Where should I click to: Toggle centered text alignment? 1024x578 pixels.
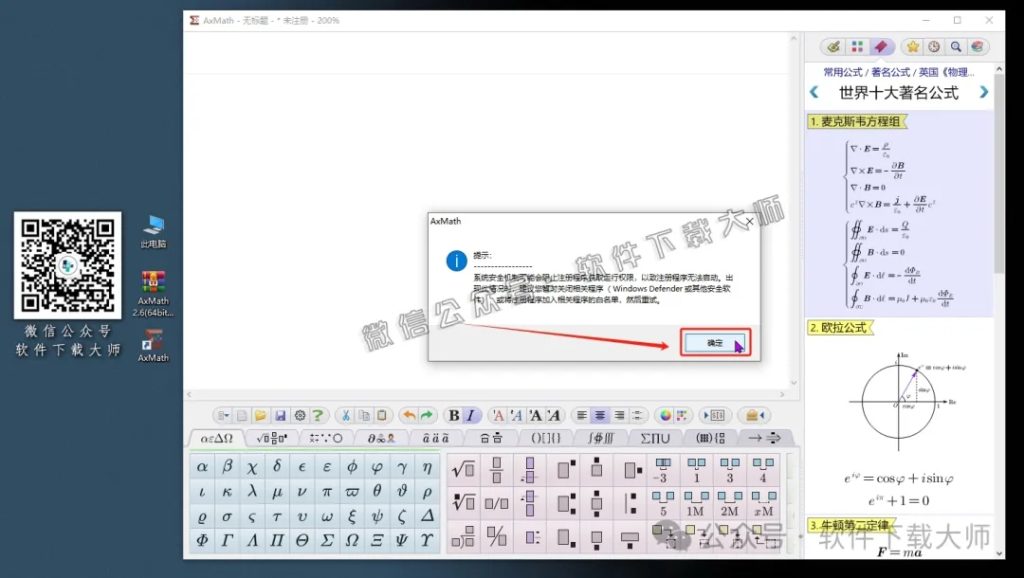click(601, 415)
